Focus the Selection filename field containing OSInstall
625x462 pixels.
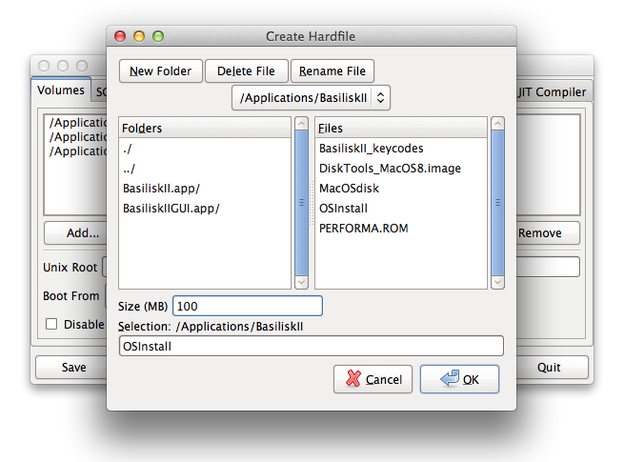coord(311,346)
